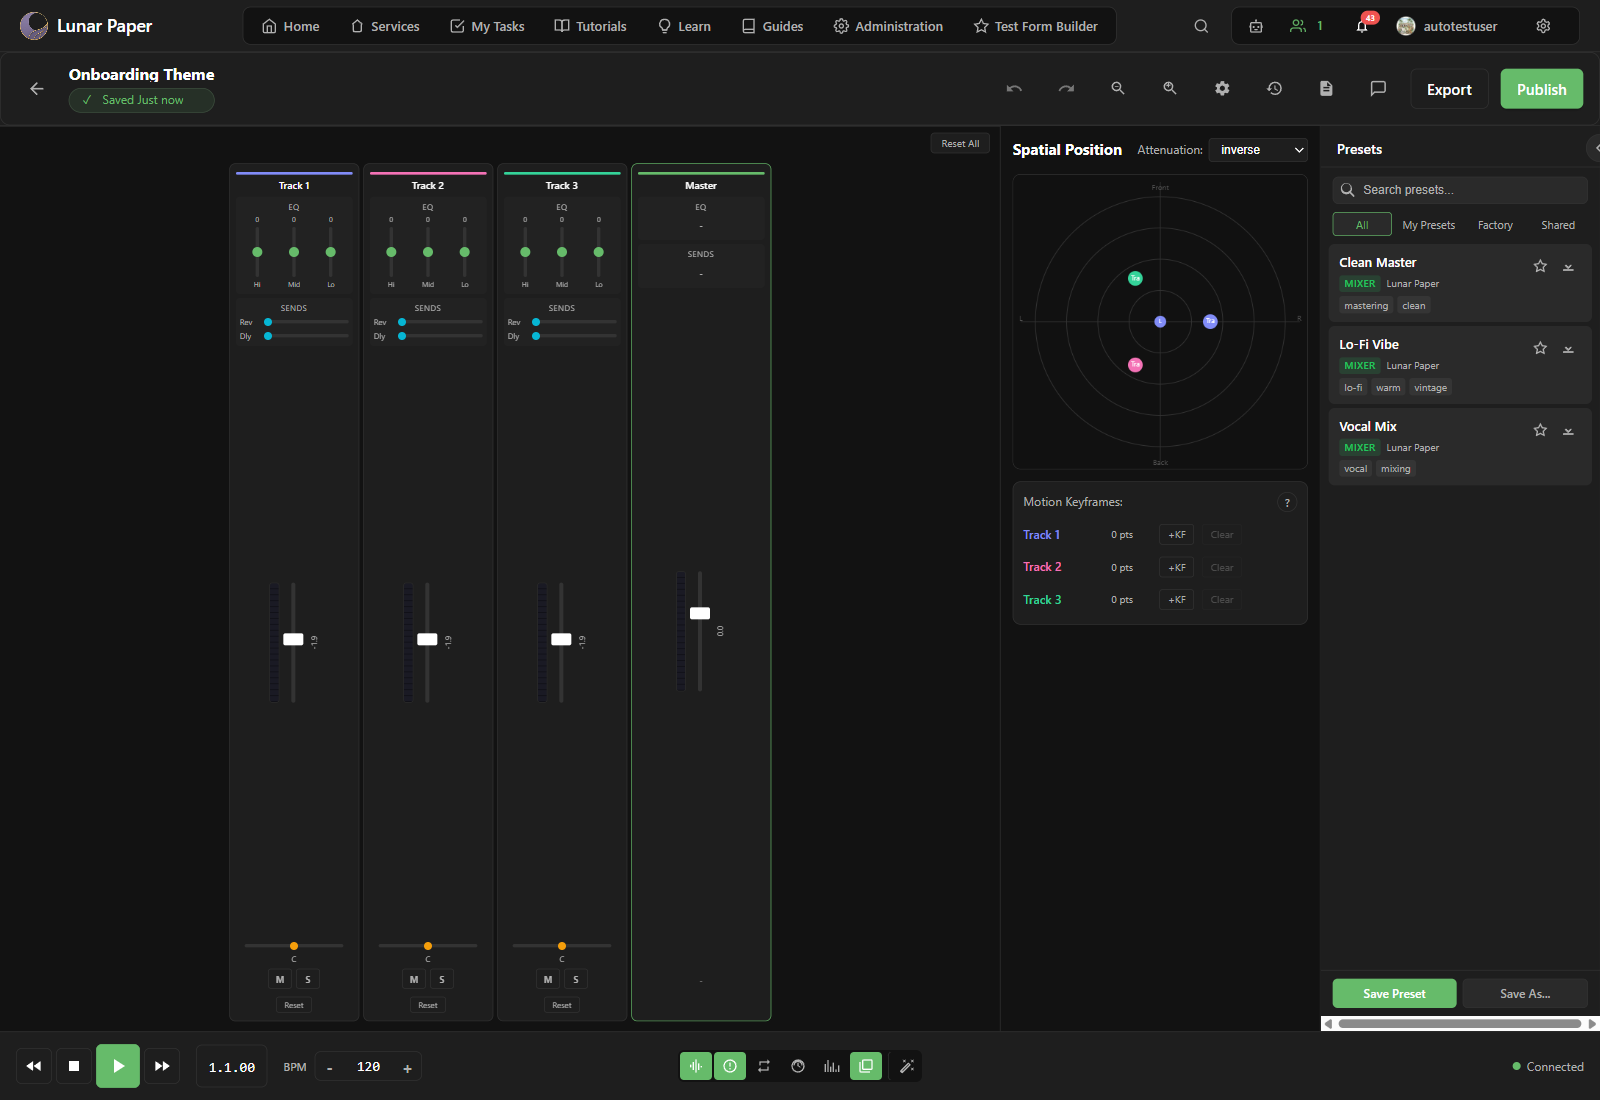Redo the last action

click(1066, 89)
